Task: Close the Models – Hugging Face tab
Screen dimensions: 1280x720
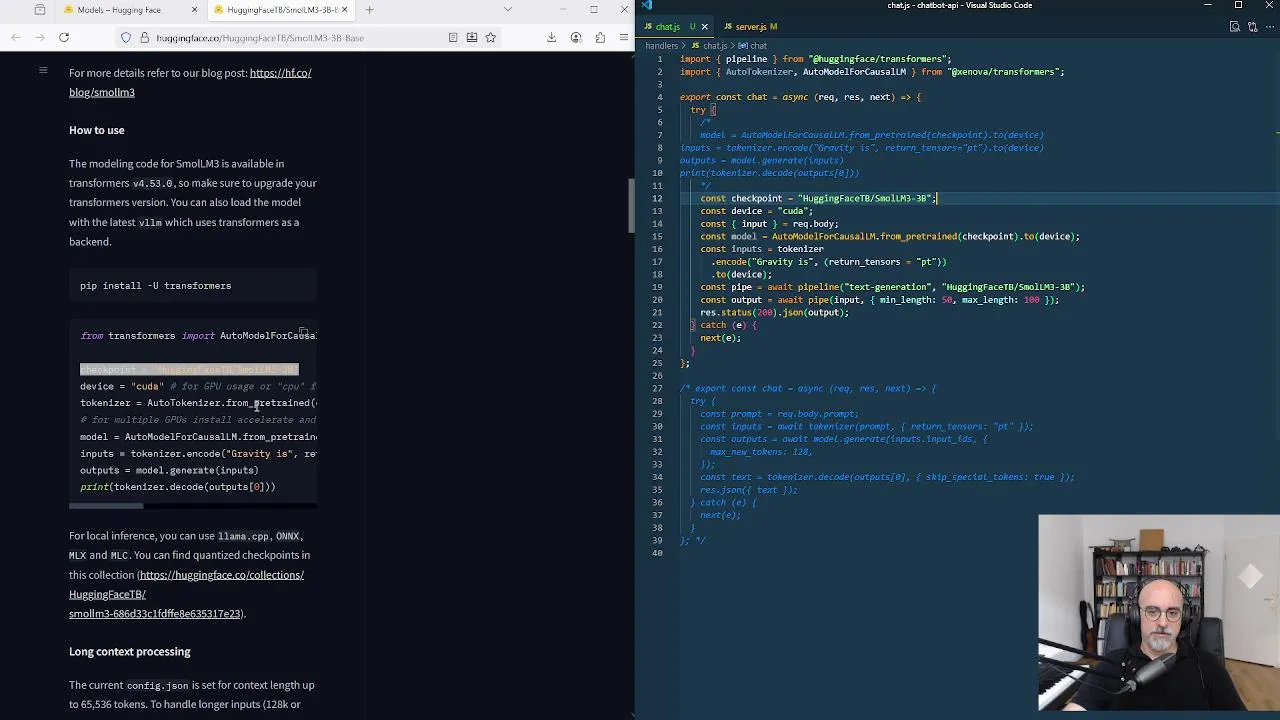Action: pos(194,10)
